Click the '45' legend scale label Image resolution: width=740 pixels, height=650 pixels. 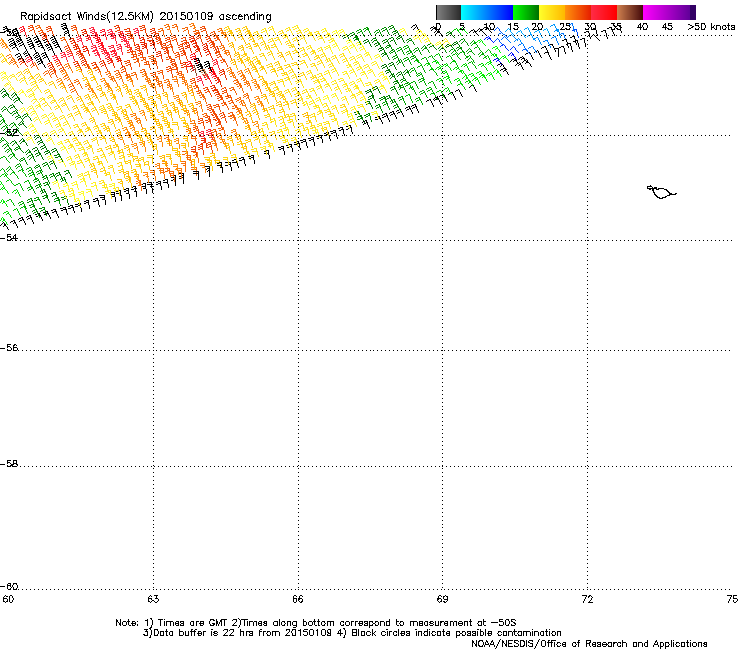[667, 27]
